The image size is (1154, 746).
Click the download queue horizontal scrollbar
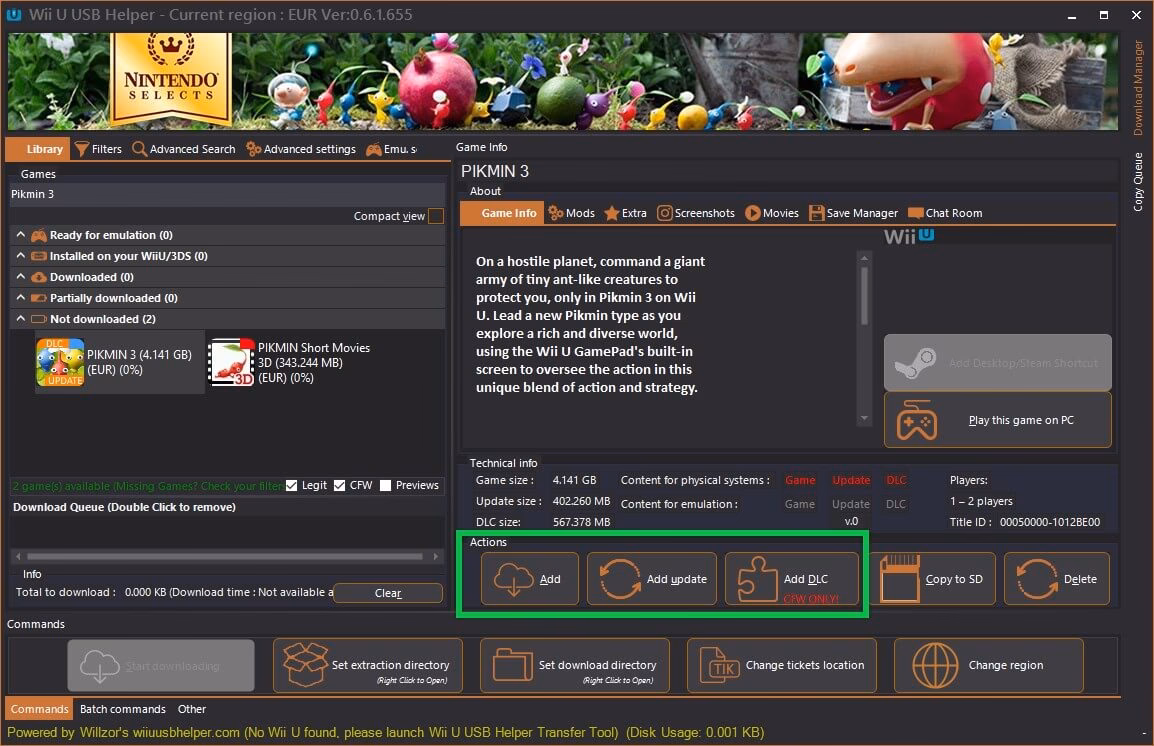pyautogui.click(x=224, y=556)
